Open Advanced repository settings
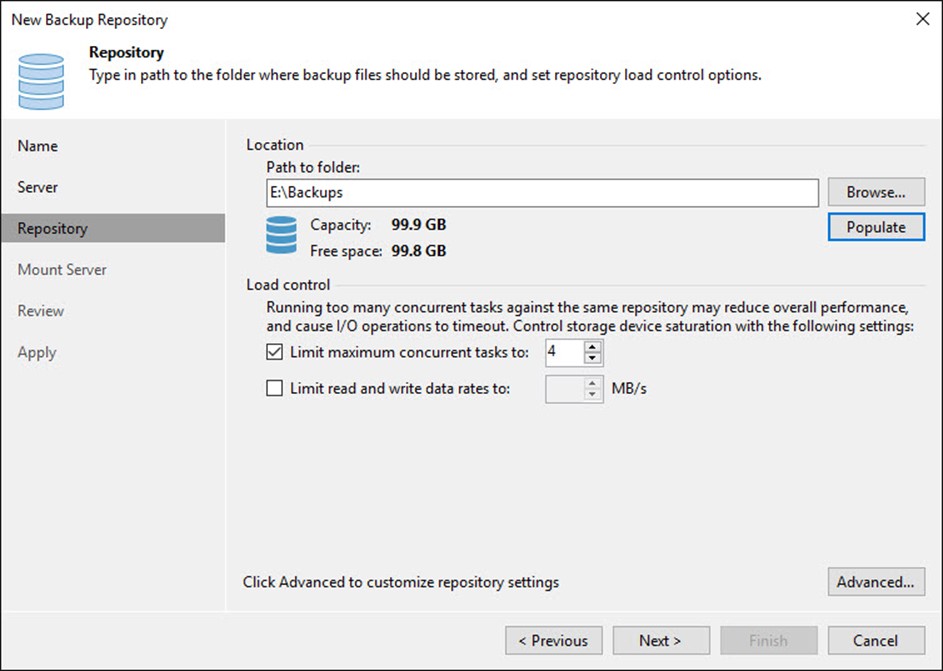The width and height of the screenshot is (943, 671). 875,582
